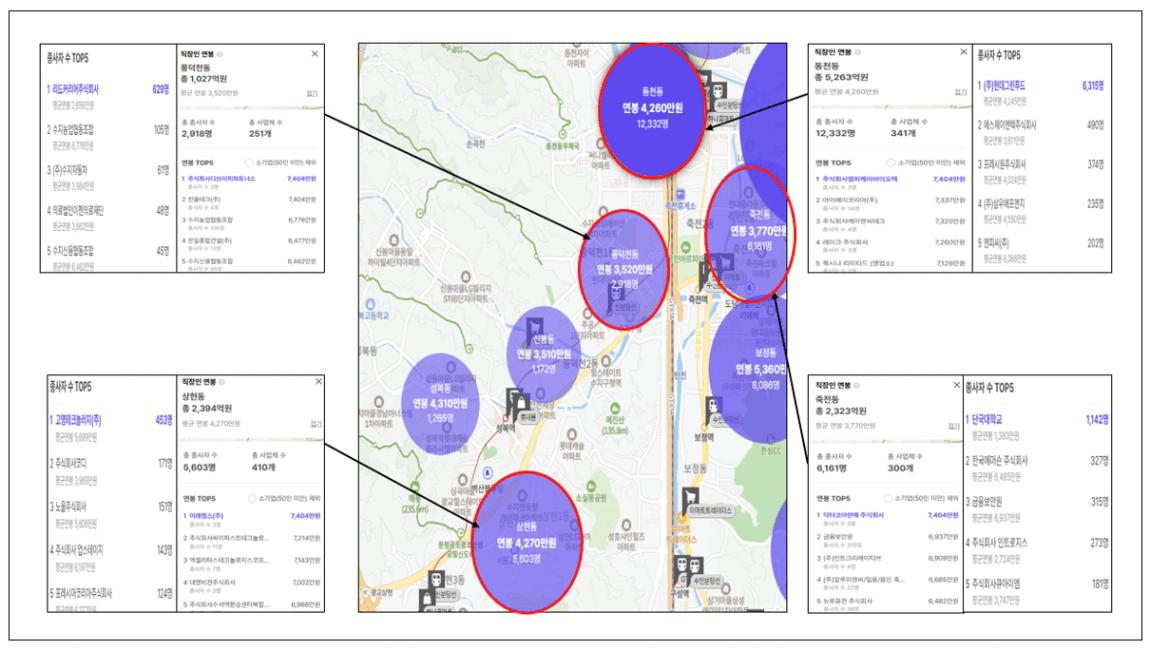
Task: Select the 동천동 salary bubble on map
Action: click(651, 110)
